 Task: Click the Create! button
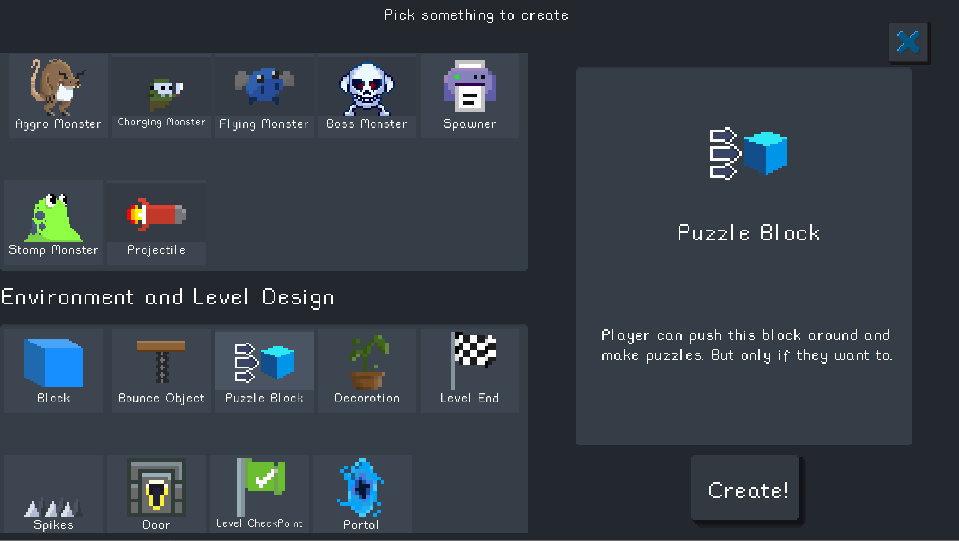coord(746,489)
